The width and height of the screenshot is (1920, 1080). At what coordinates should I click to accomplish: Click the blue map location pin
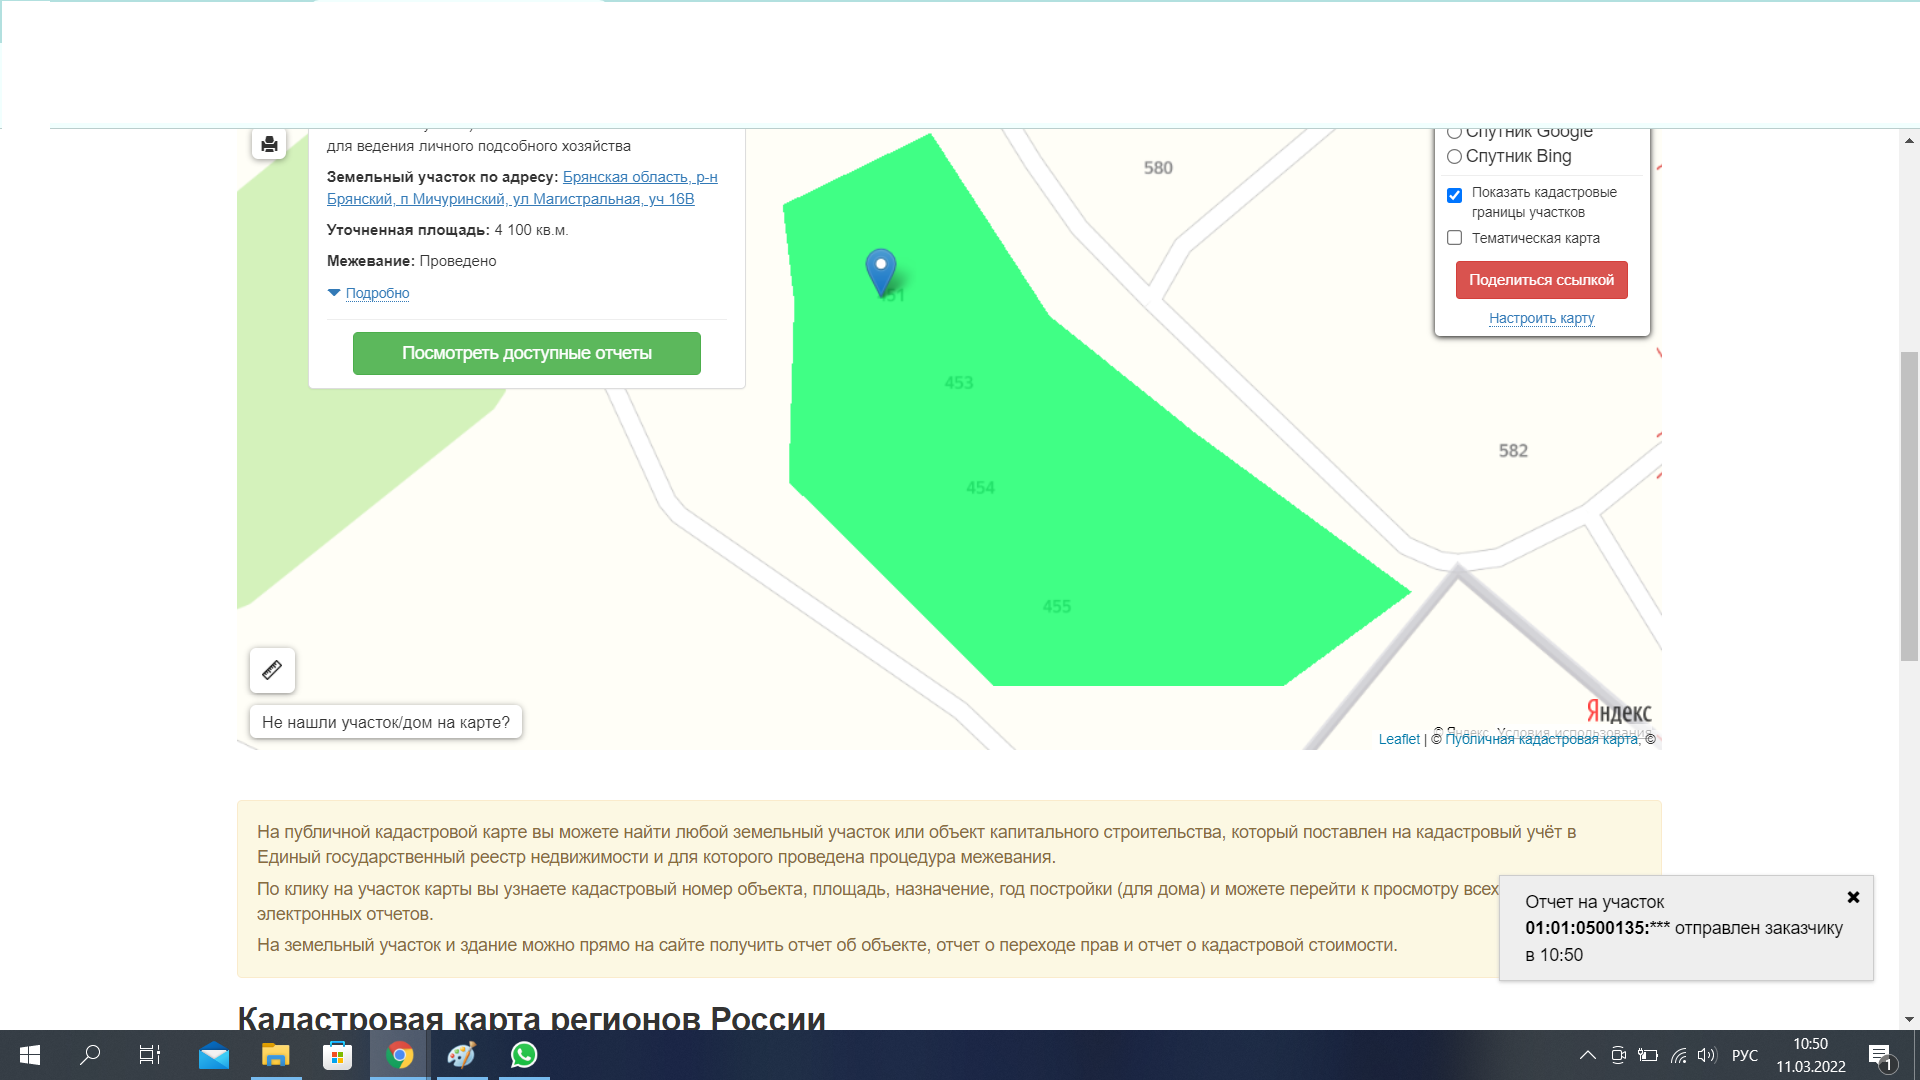tap(880, 268)
